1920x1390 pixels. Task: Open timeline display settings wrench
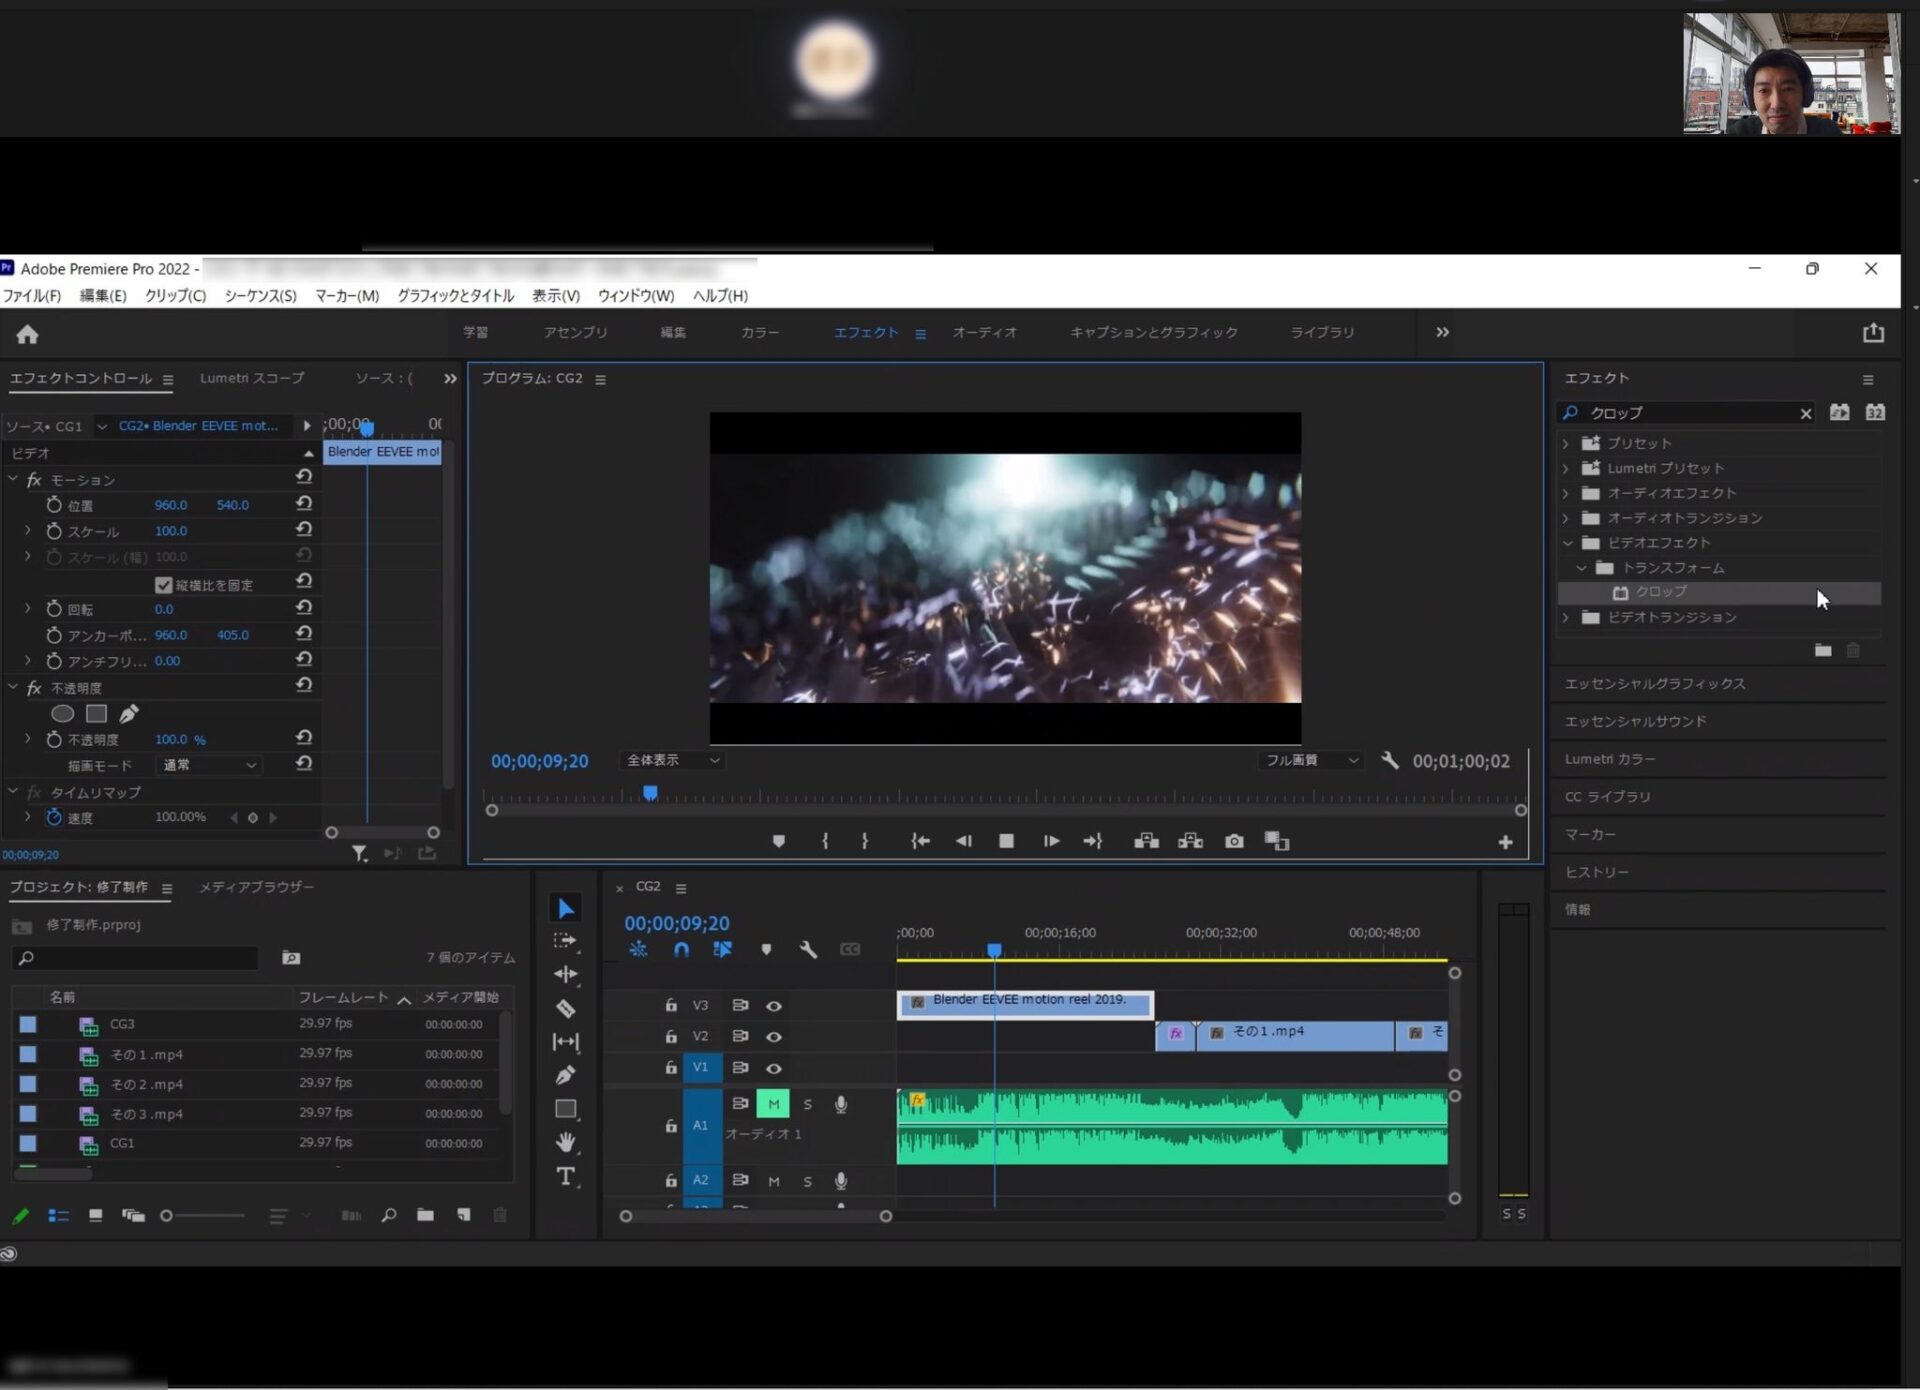pos(808,949)
